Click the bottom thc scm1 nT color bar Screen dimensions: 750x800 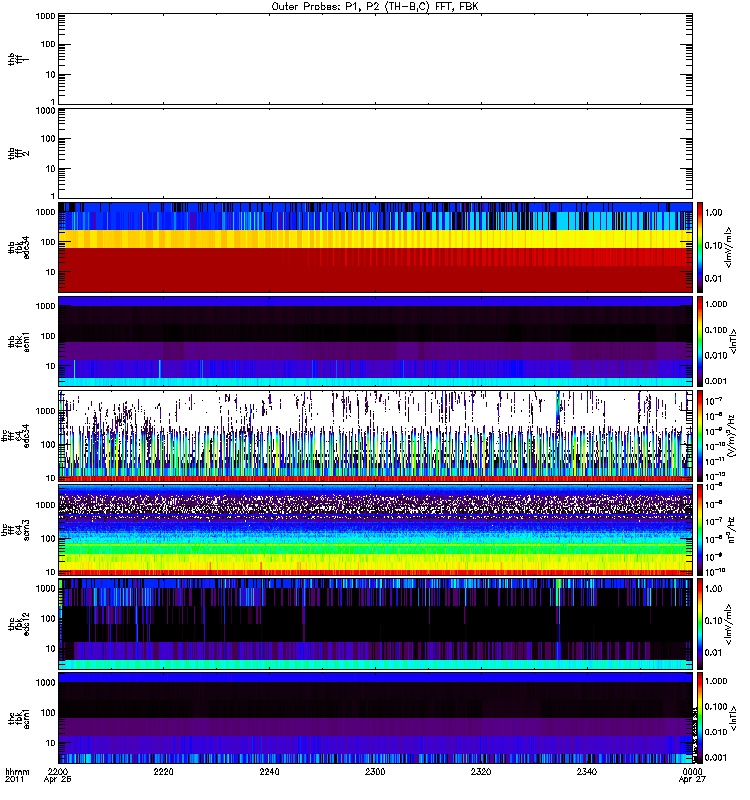pos(700,718)
